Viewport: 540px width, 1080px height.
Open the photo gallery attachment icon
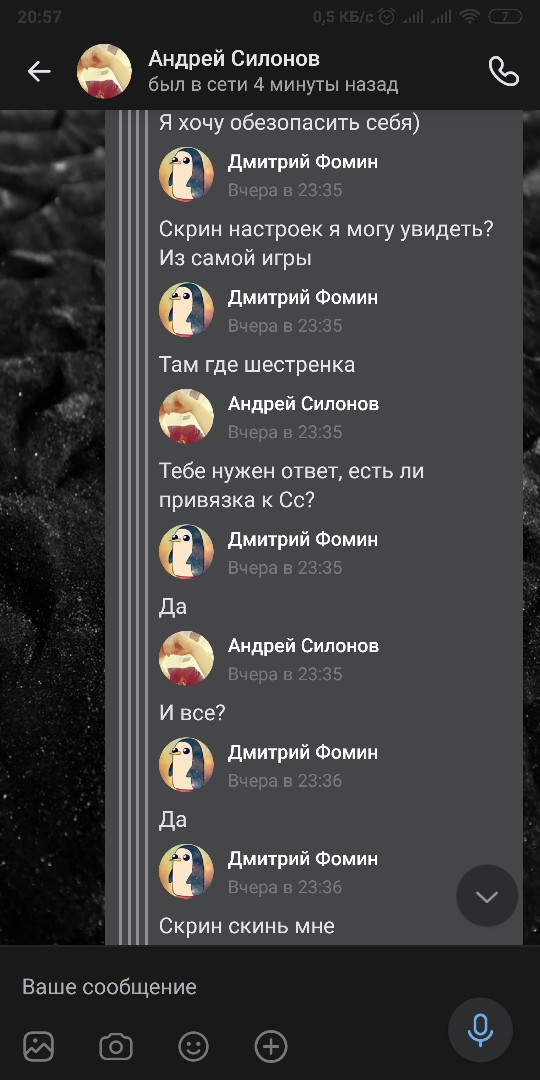tap(39, 1047)
